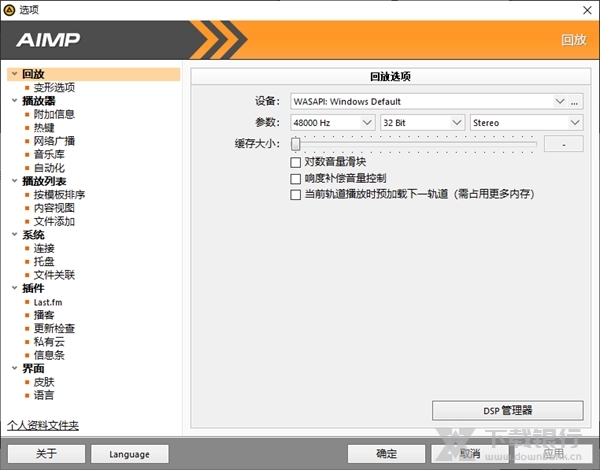Select 播客 in the tree
The width and height of the screenshot is (600, 470).
point(44,315)
